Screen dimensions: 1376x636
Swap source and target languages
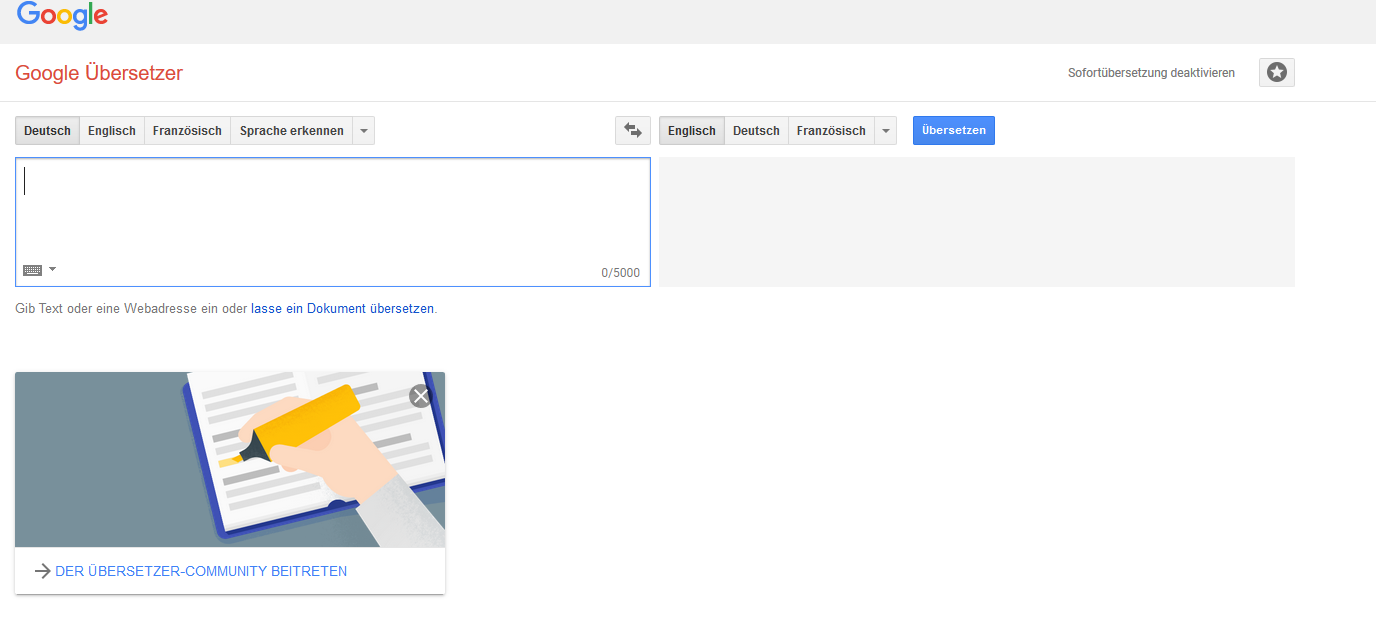[x=633, y=131]
